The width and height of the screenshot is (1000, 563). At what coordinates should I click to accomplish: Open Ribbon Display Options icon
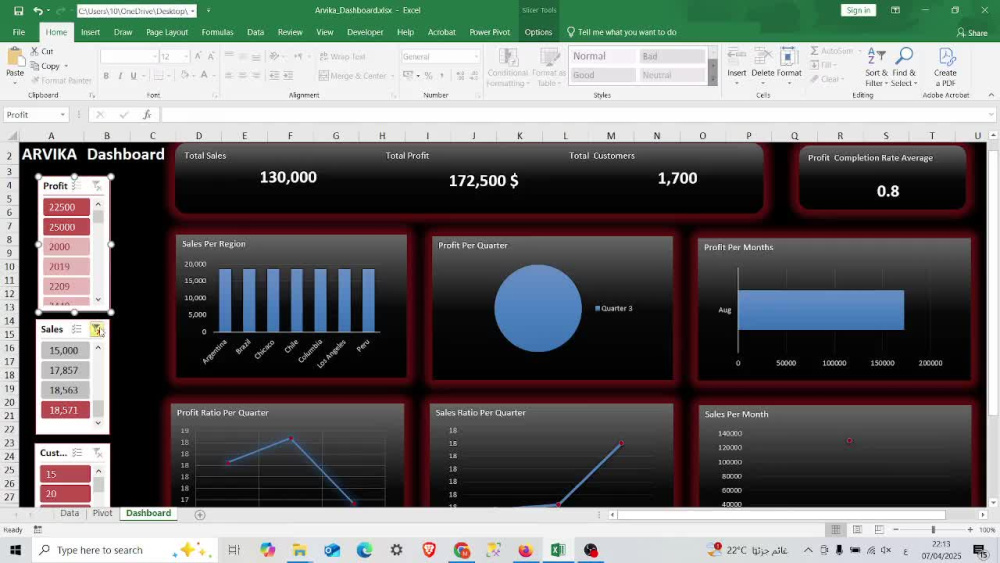895,10
